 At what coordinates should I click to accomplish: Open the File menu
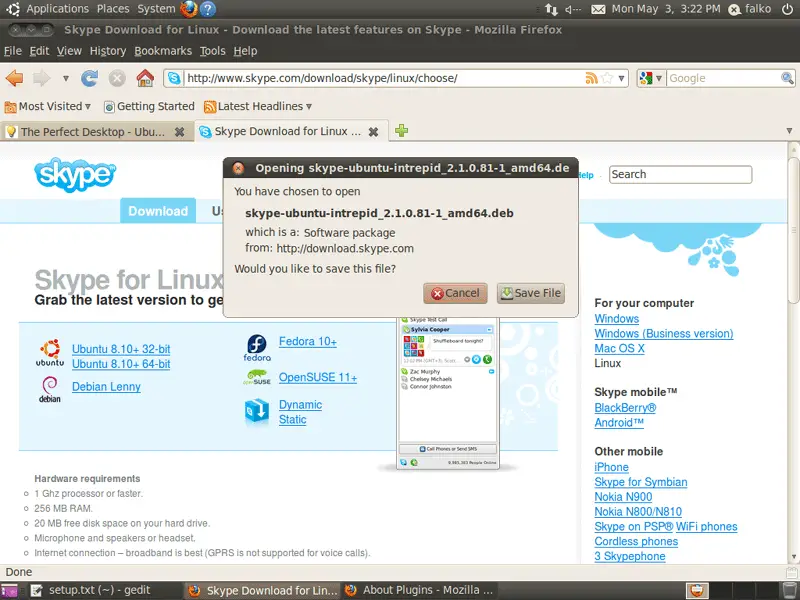[x=13, y=51]
